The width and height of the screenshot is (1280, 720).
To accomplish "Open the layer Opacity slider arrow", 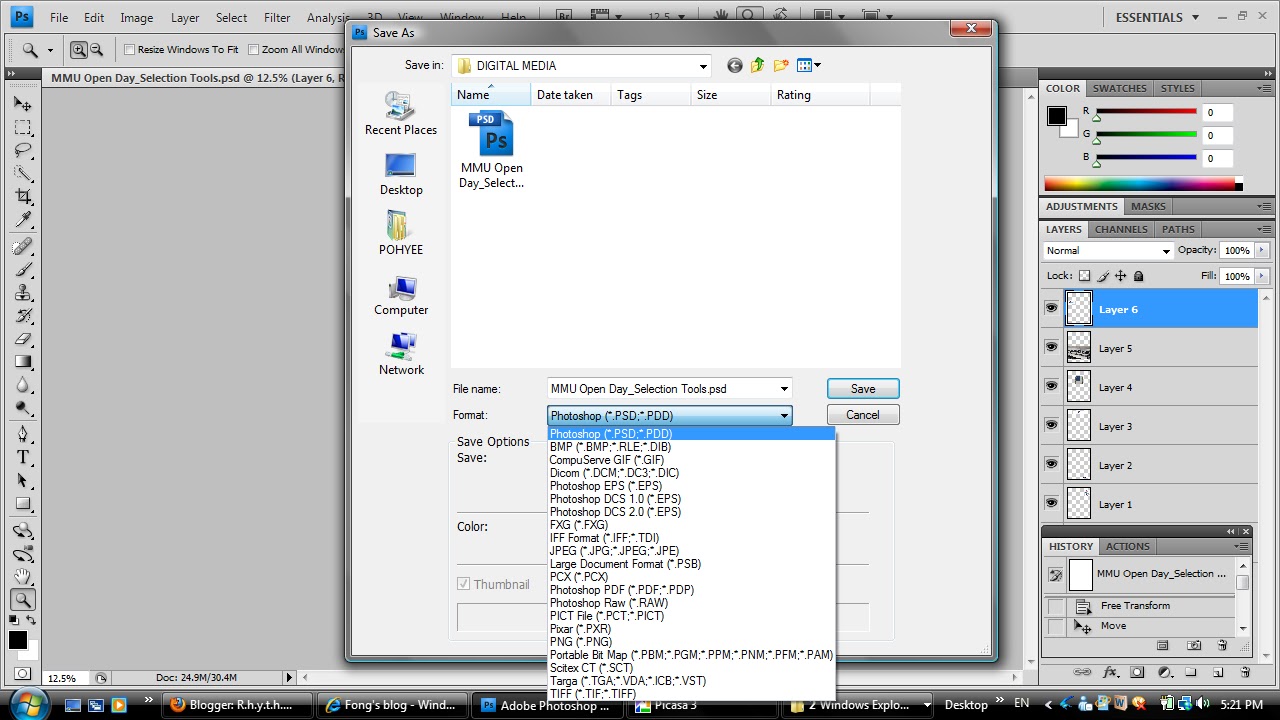I will (x=1263, y=250).
